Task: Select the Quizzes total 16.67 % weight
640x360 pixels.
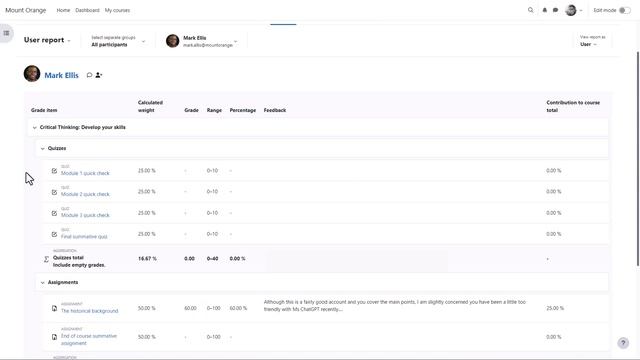Action: (147, 259)
